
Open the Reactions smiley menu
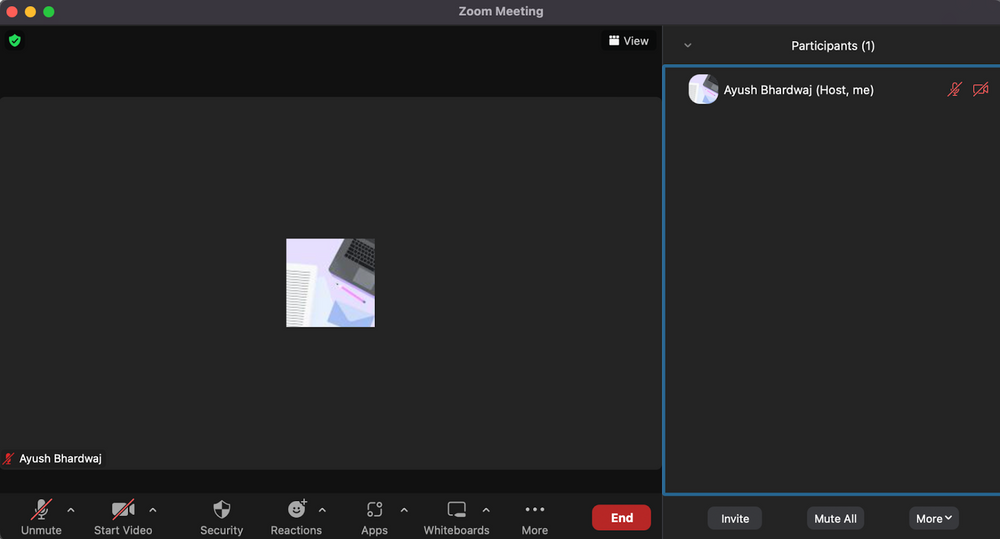(x=297, y=509)
